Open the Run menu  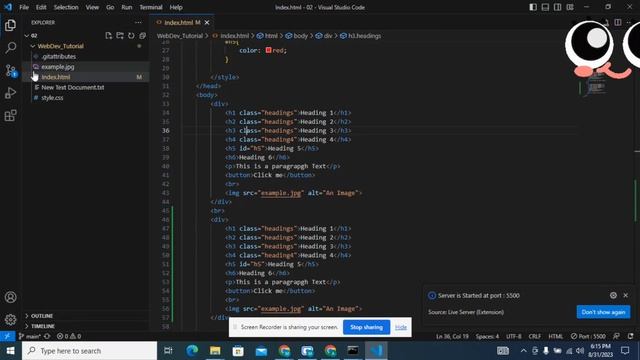point(127,7)
